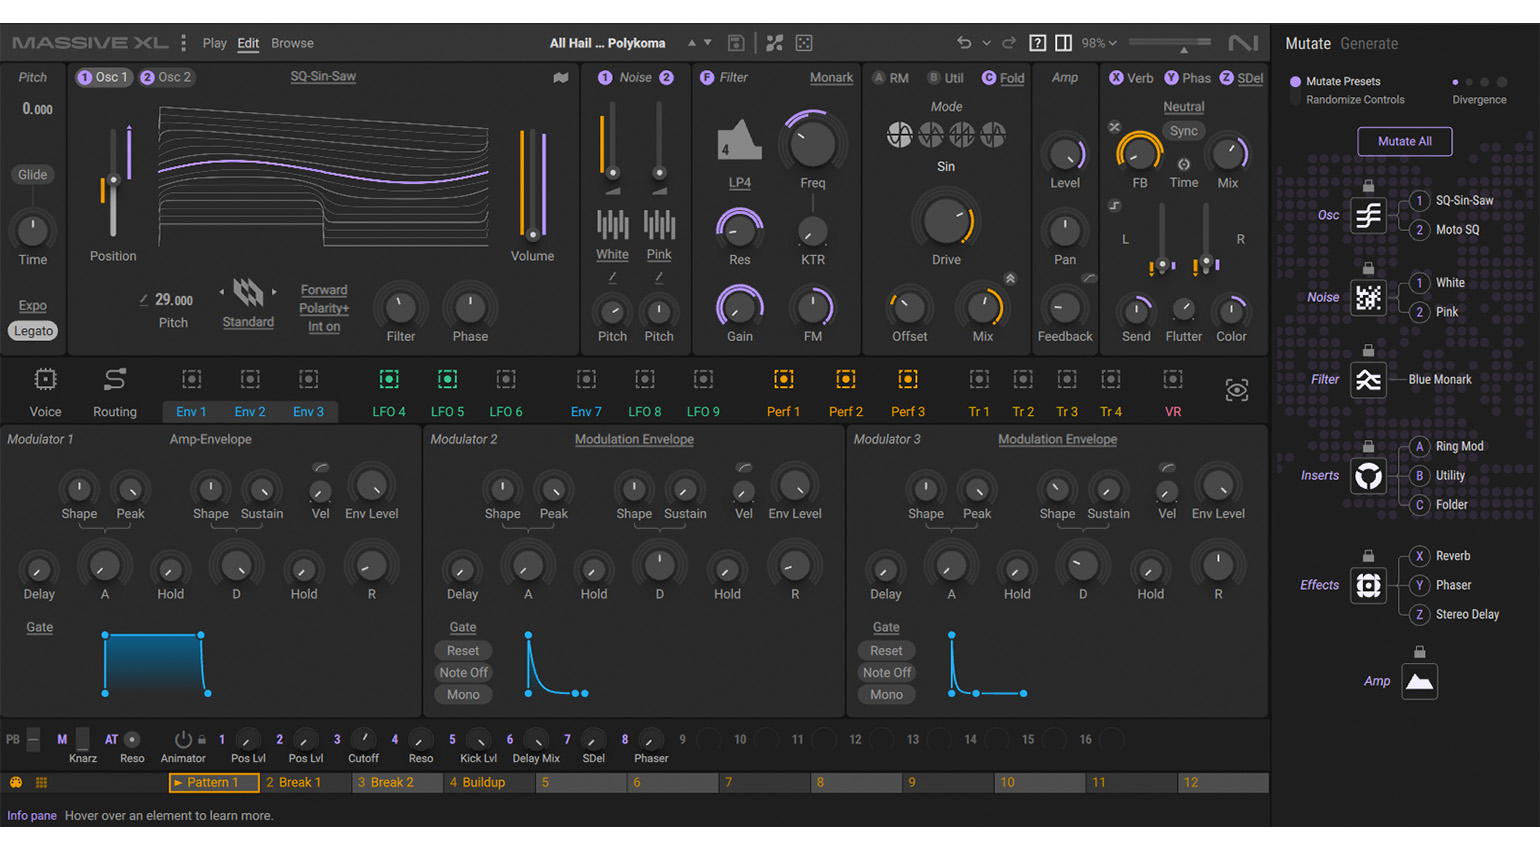Click the Mutate All button

pos(1405,141)
